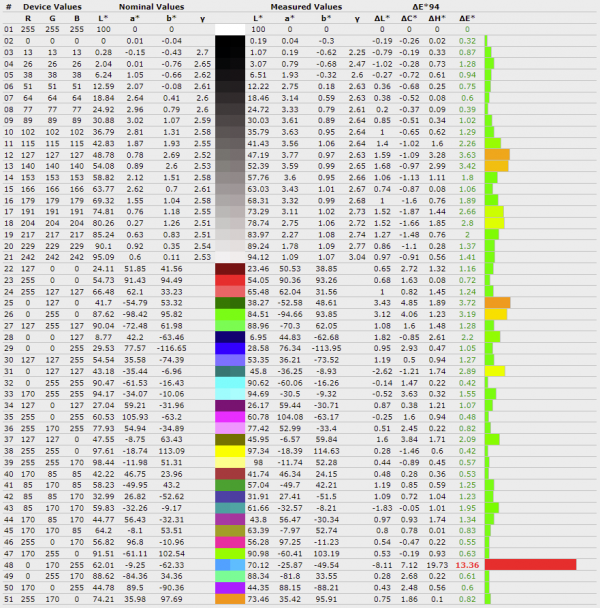Click the 'G' device column header

coord(52,18)
